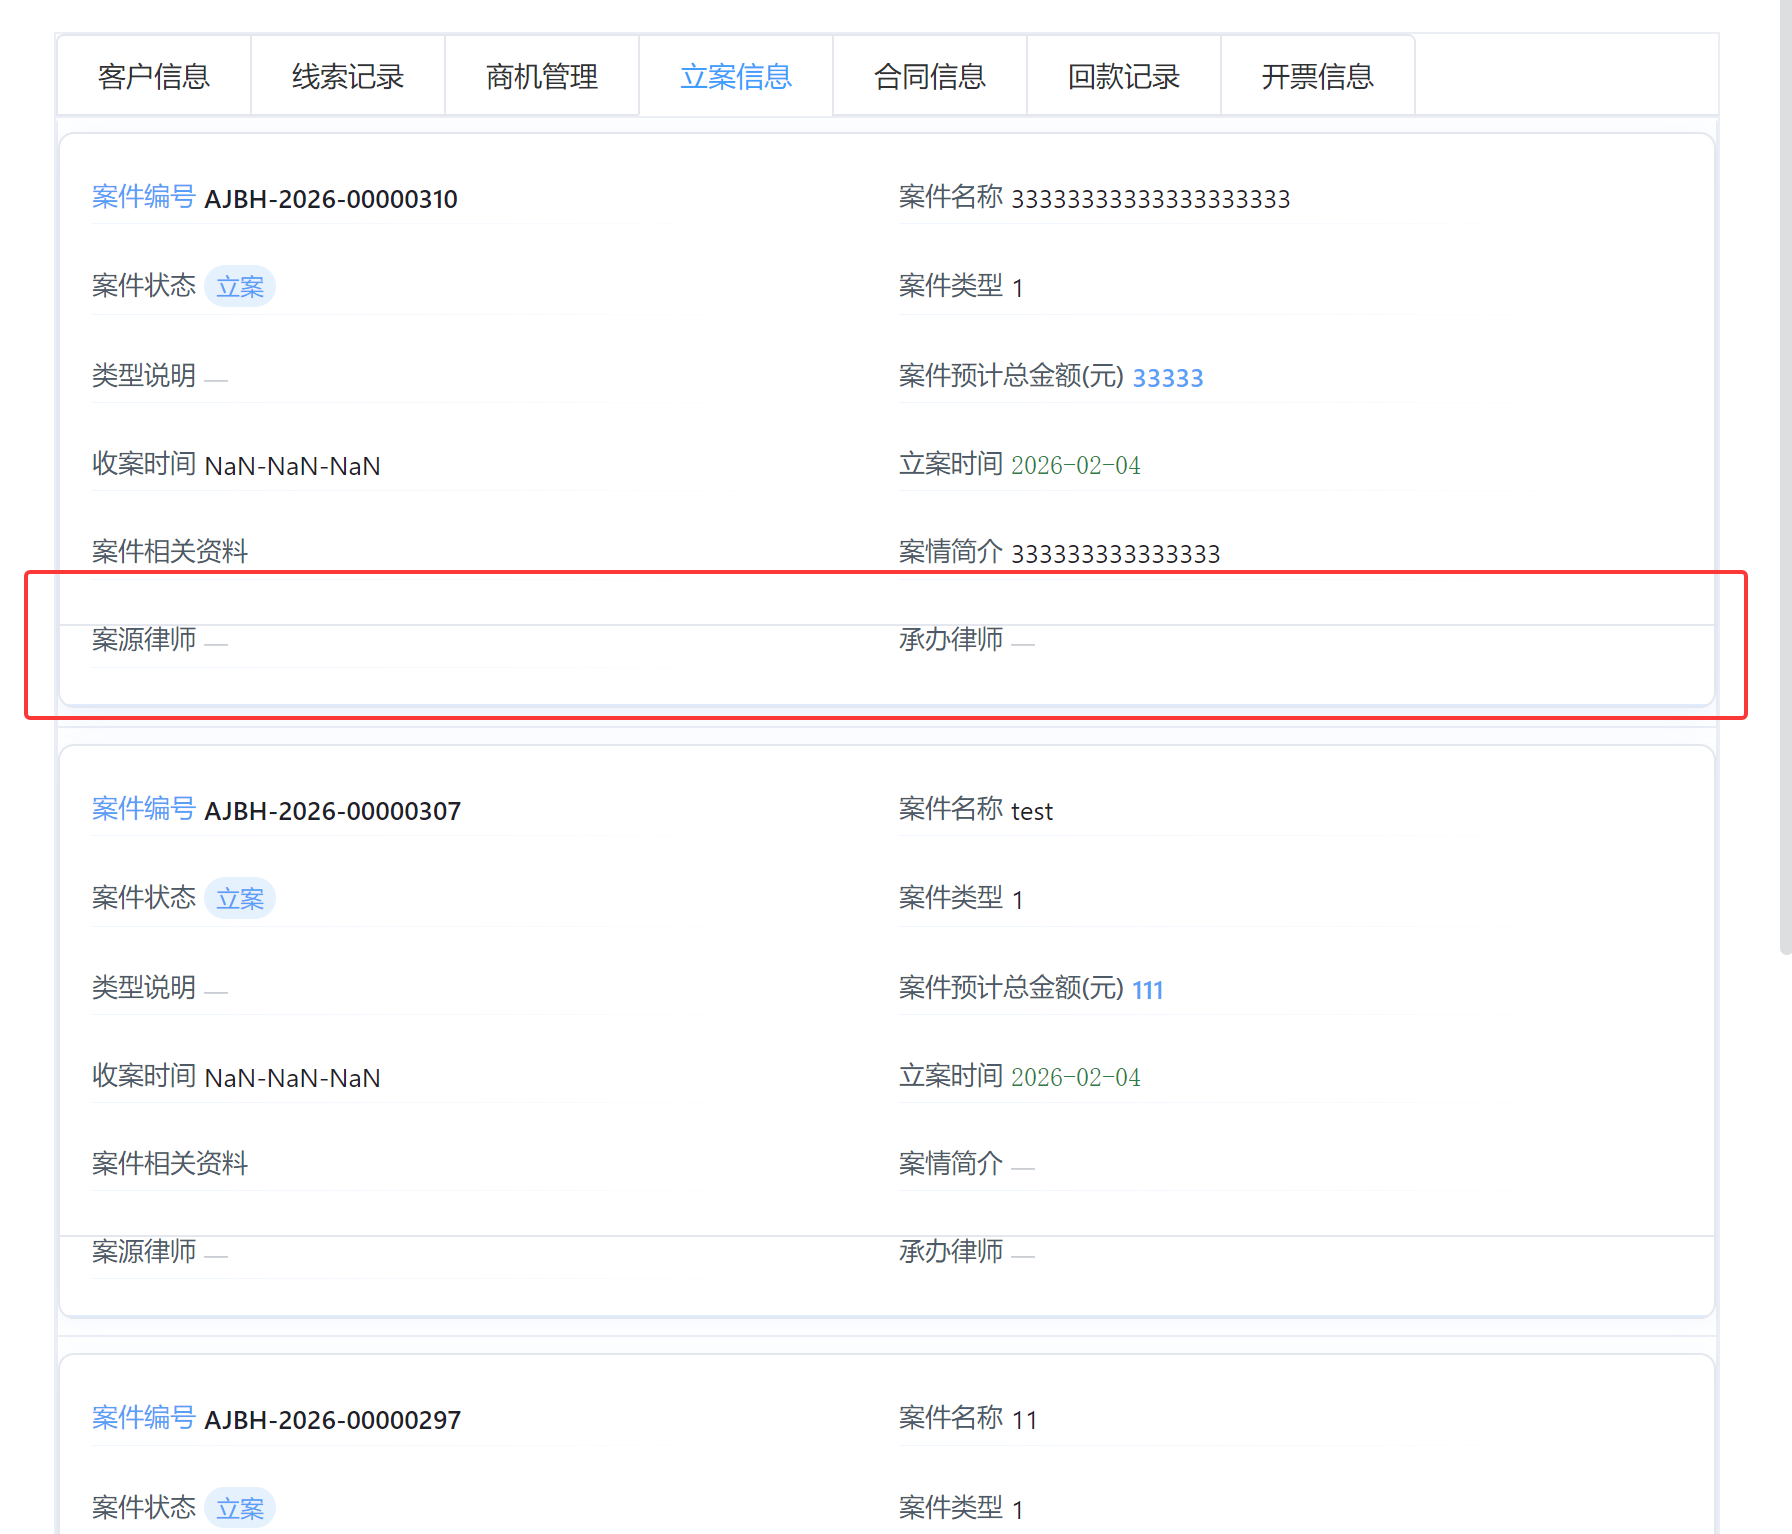The image size is (1792, 1534).
Task: Click 案件编号 link for AJBH-2026-00000297
Action: point(143,1418)
